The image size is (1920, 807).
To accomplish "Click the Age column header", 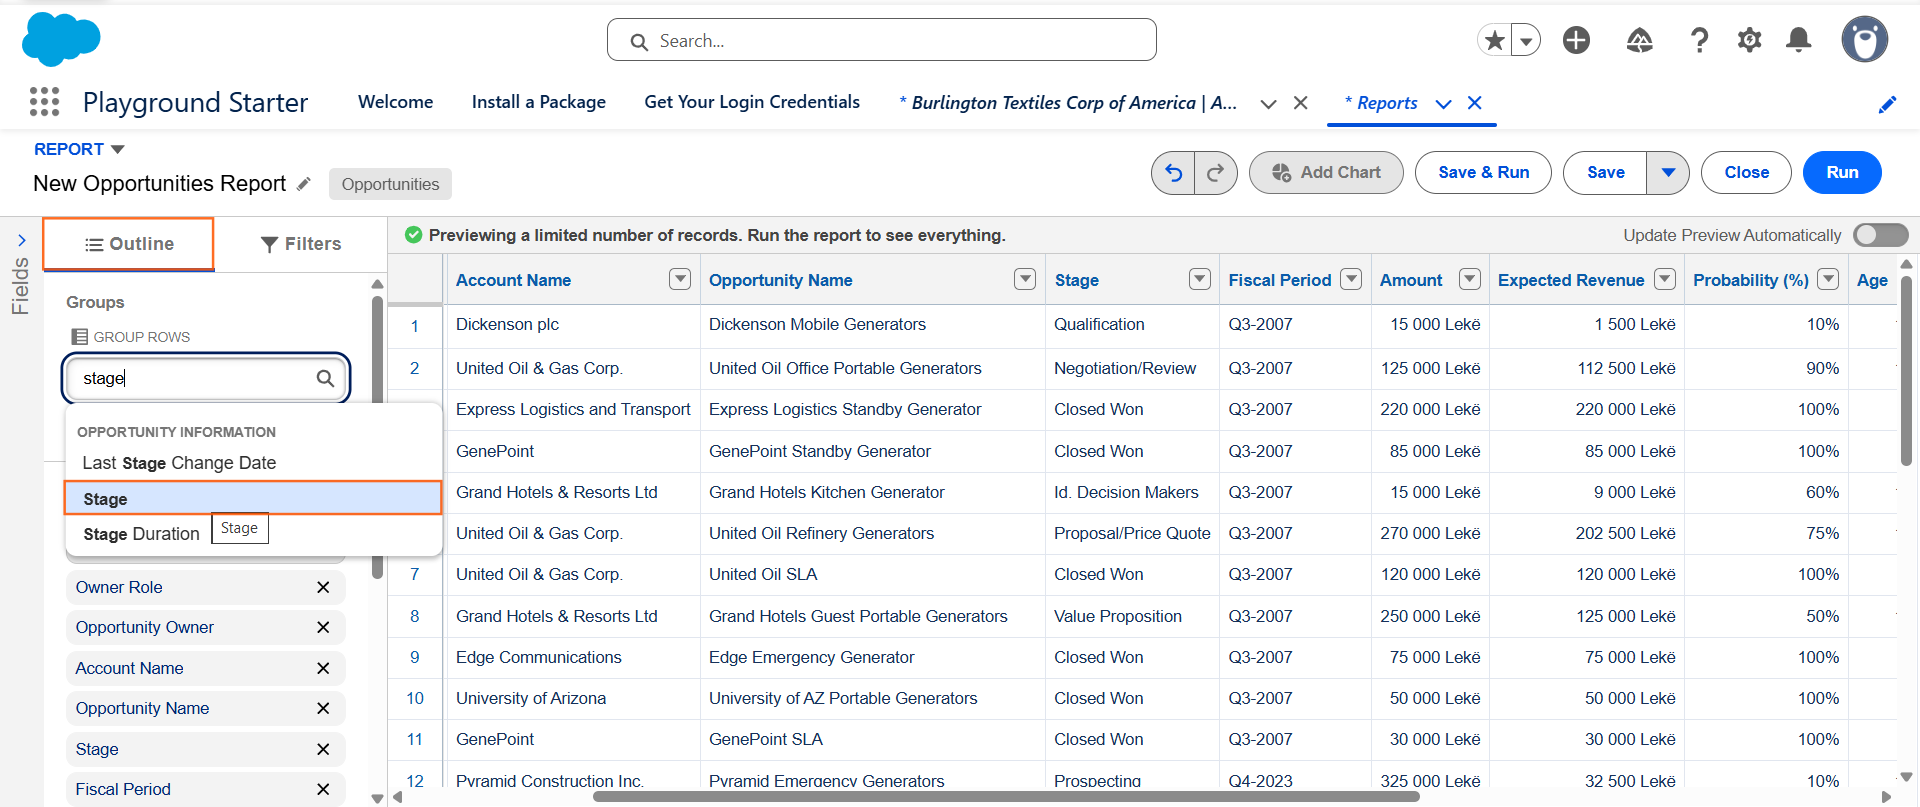I will tap(1872, 280).
